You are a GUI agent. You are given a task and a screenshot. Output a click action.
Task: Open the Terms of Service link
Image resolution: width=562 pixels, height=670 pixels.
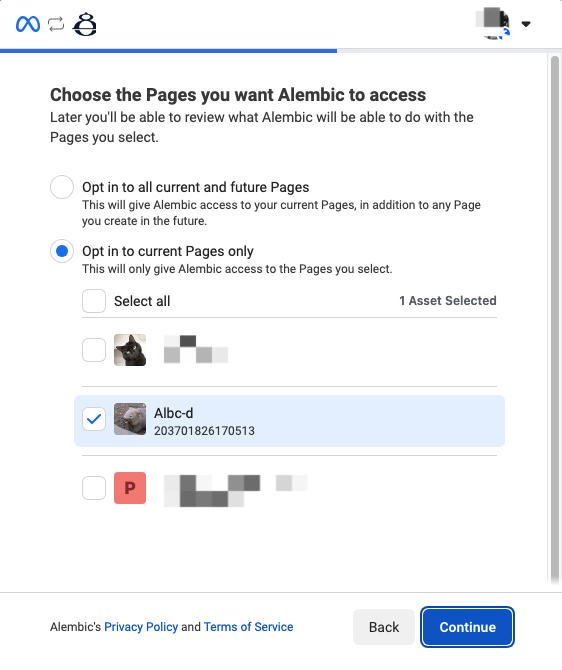point(248,627)
